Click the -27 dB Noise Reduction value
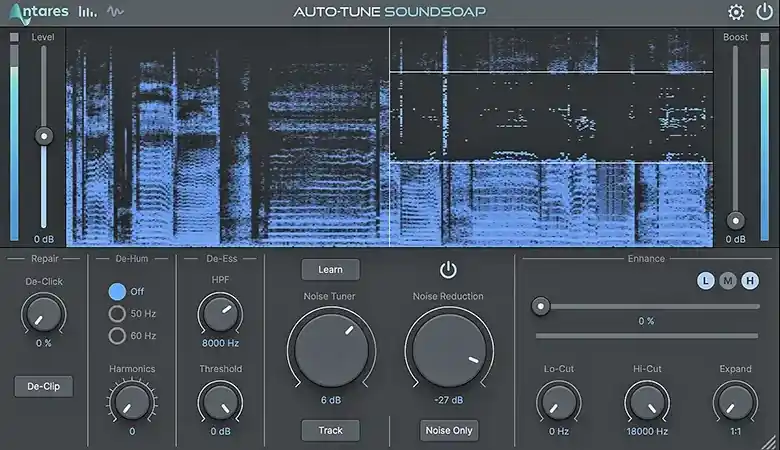The width and height of the screenshot is (780, 450). click(x=449, y=400)
